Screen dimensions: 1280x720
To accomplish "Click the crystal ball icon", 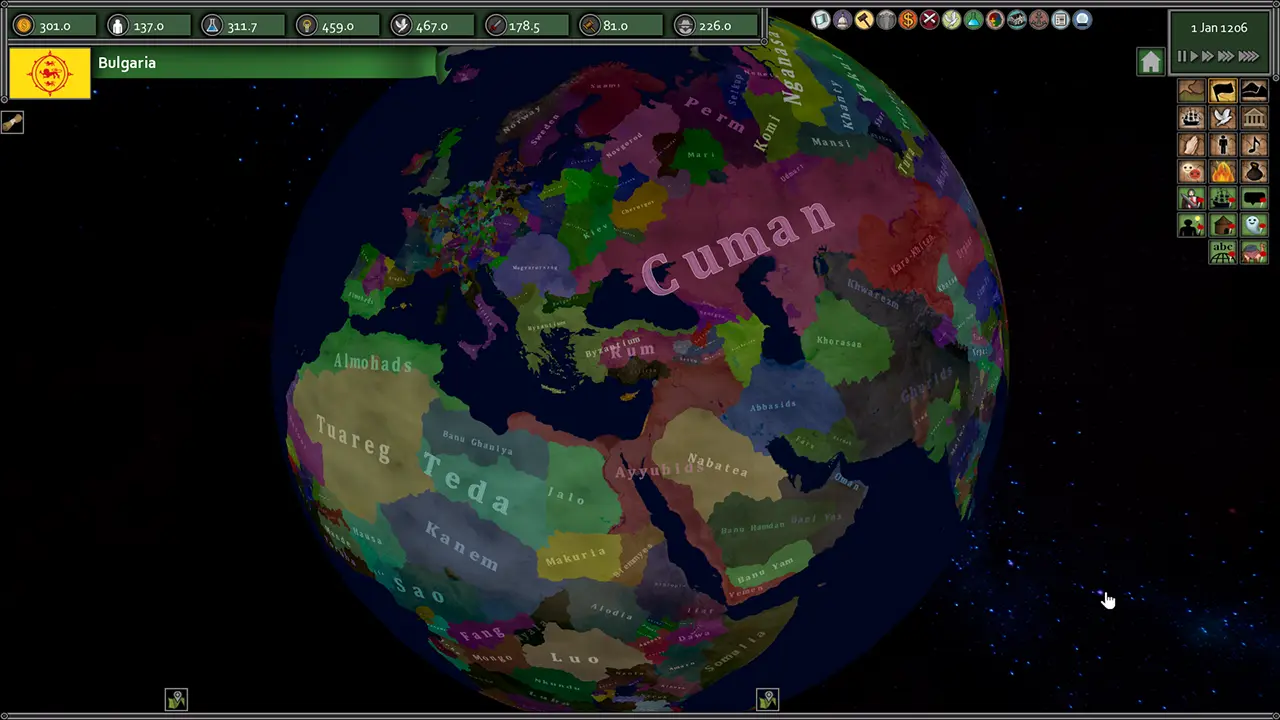I will click(x=1082, y=20).
